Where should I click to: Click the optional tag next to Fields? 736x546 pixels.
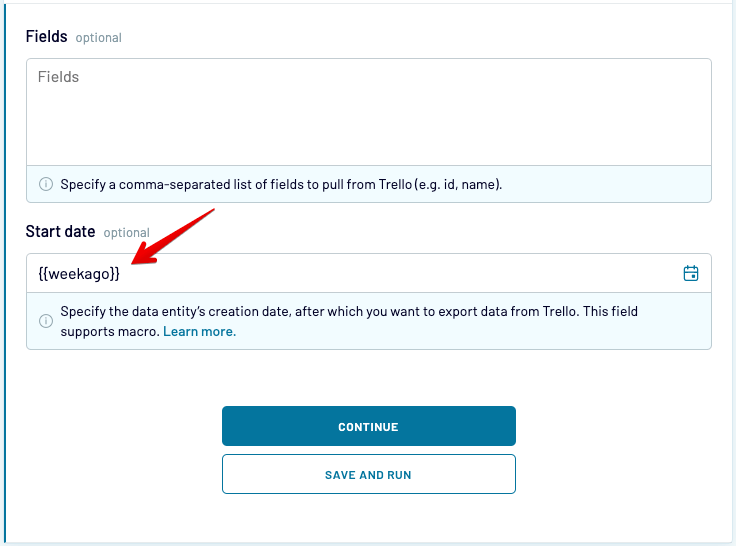point(98,38)
